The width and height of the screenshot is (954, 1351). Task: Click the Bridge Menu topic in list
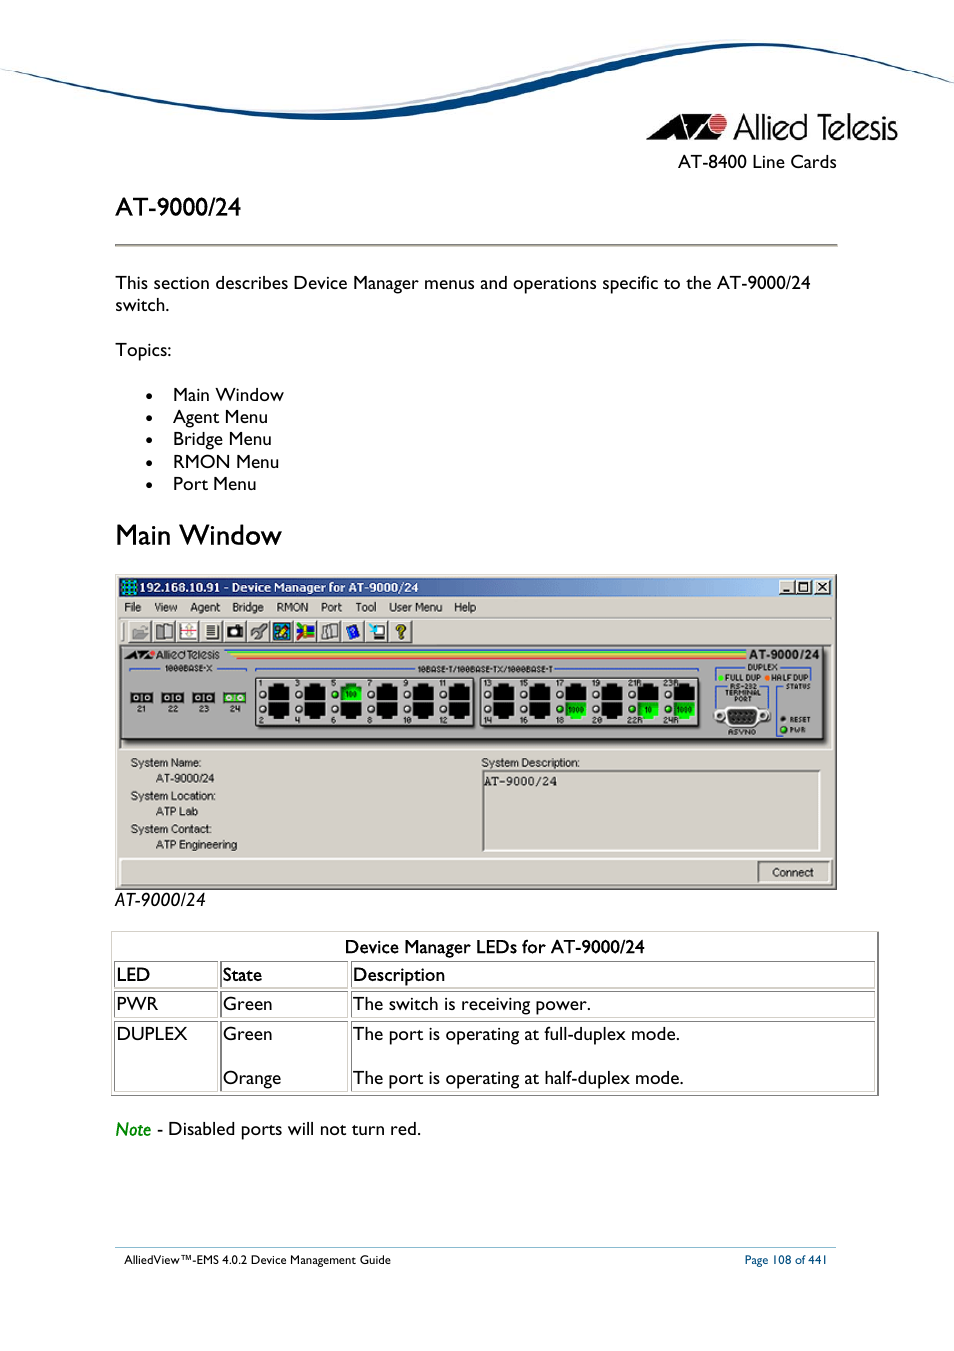(222, 439)
